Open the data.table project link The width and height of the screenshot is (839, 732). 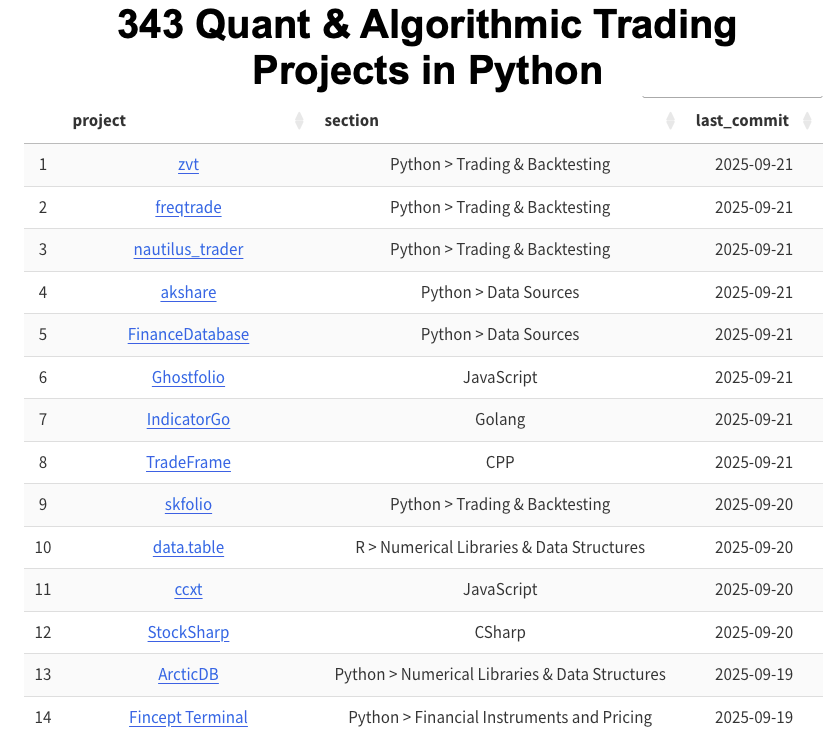[188, 547]
